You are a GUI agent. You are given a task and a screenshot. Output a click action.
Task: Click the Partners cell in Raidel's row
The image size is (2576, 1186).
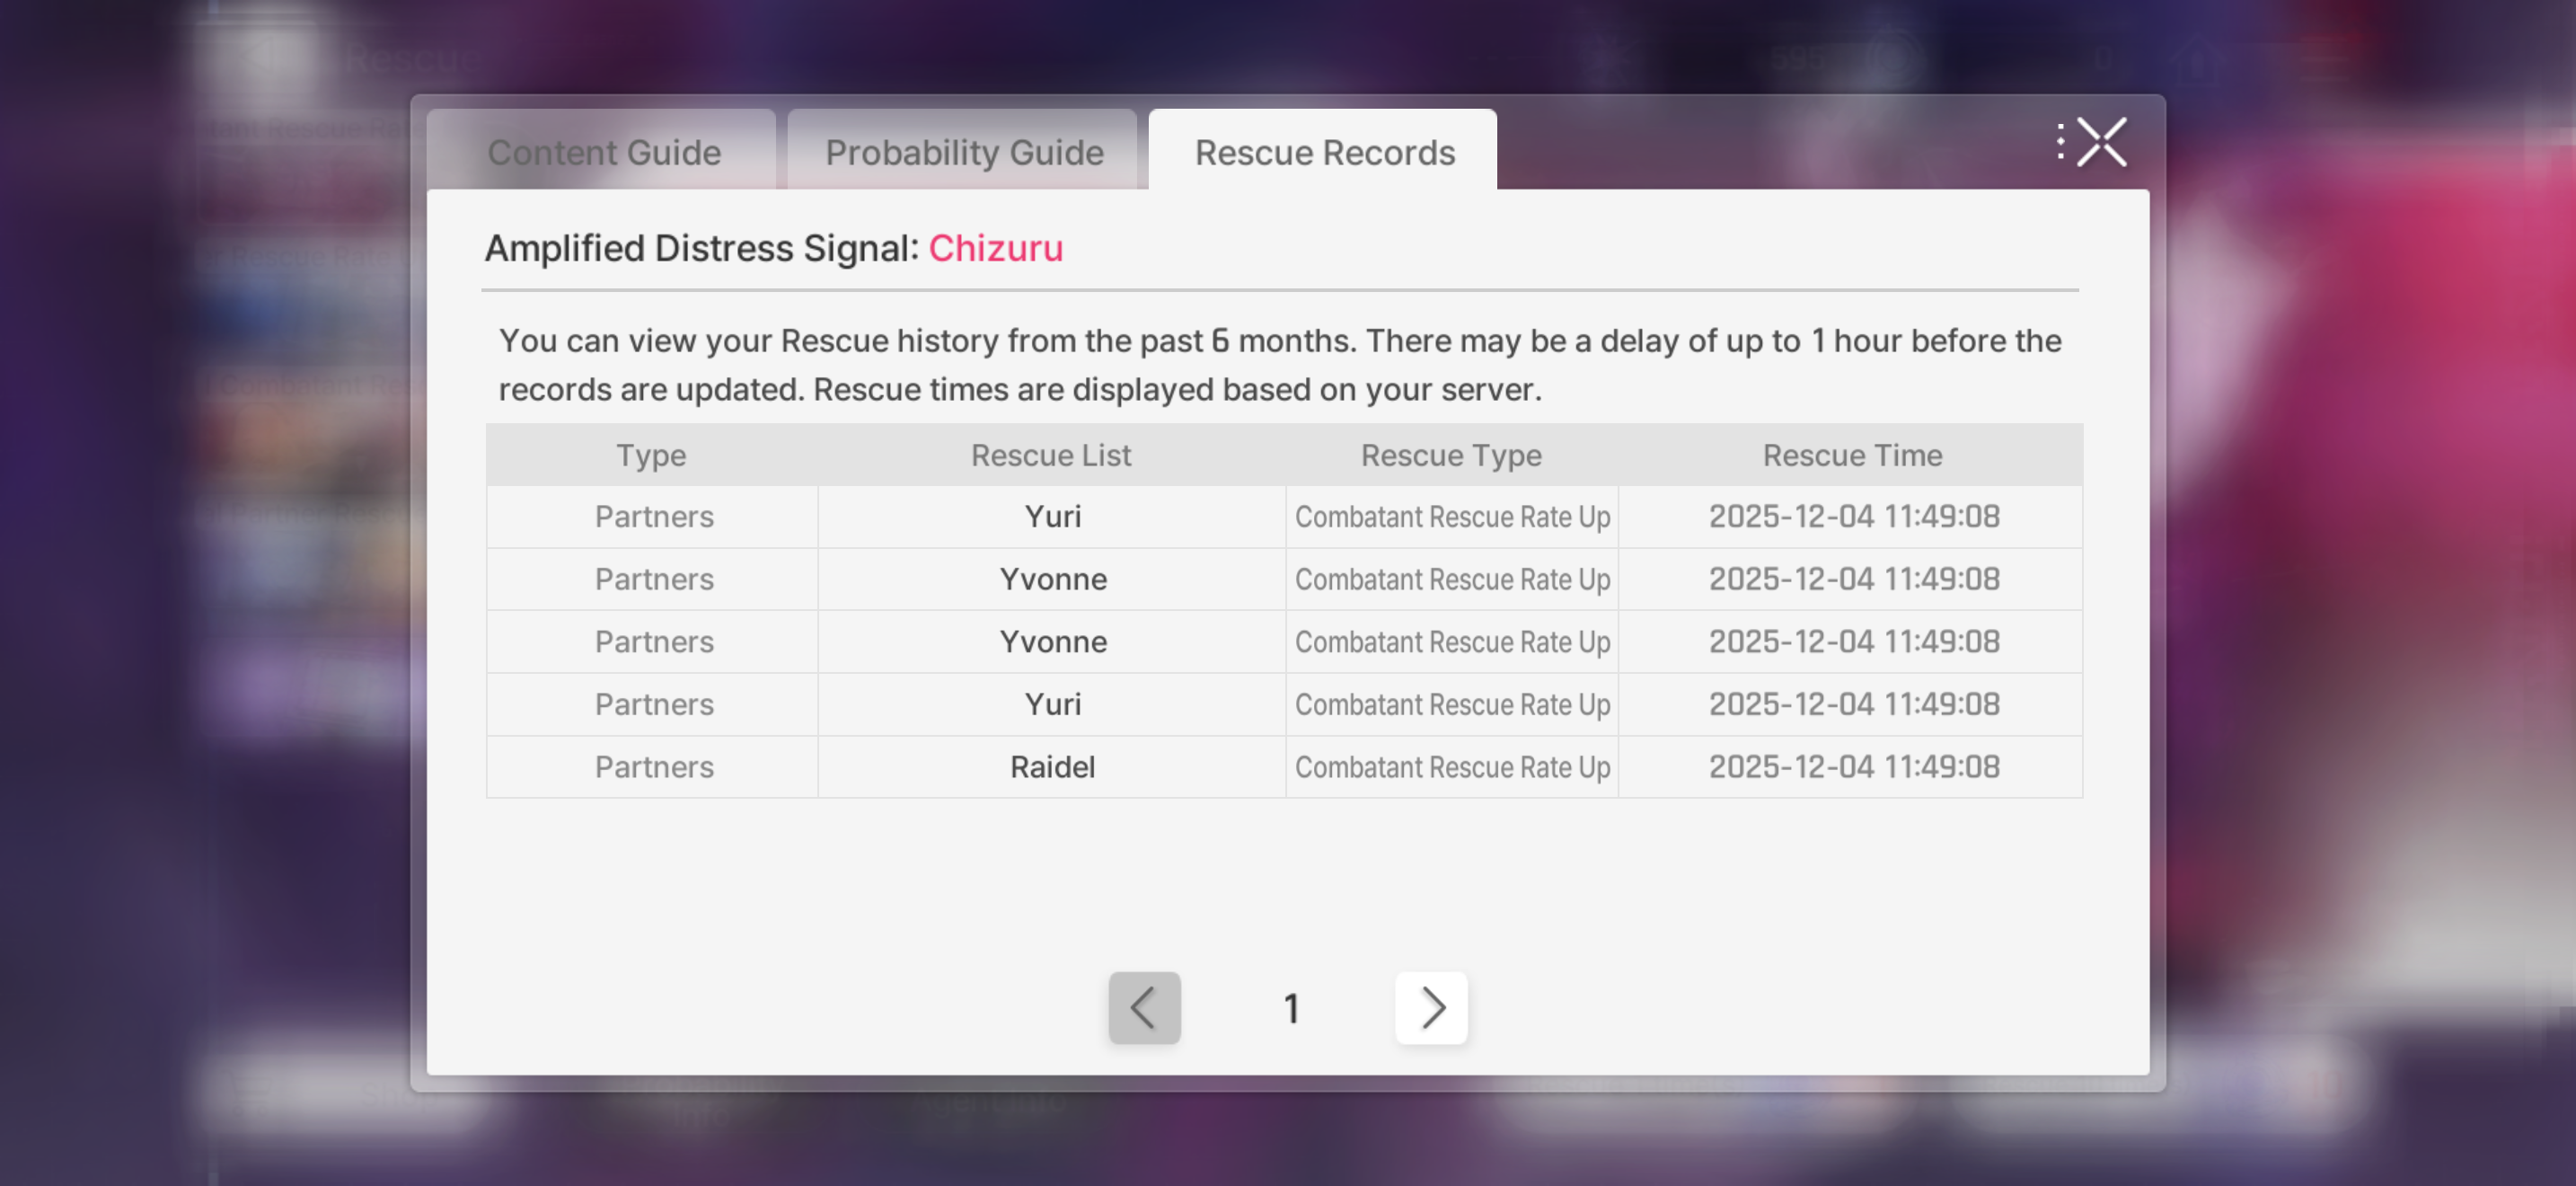tap(654, 767)
